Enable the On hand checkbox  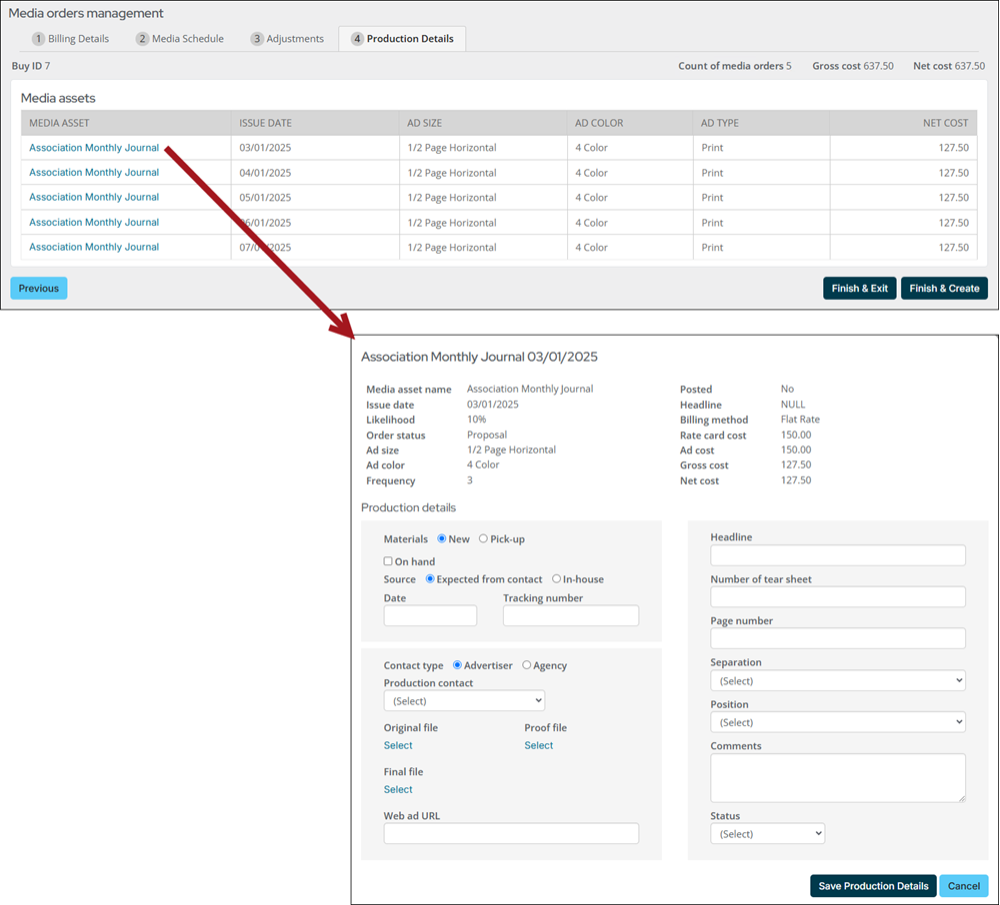[x=389, y=562]
